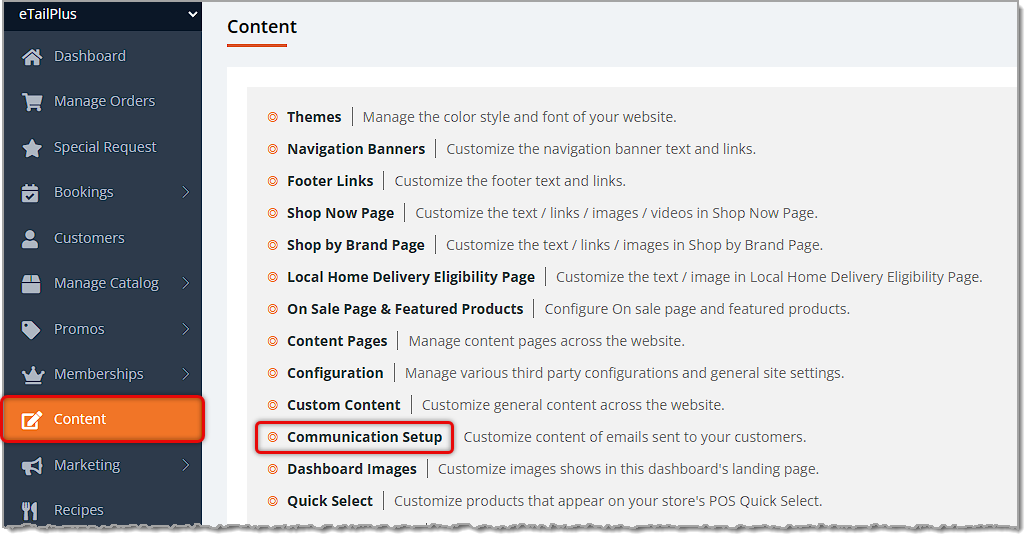Click text 'Manage the color style and font of your website.'
The width and height of the screenshot is (1029, 542).
pos(519,117)
